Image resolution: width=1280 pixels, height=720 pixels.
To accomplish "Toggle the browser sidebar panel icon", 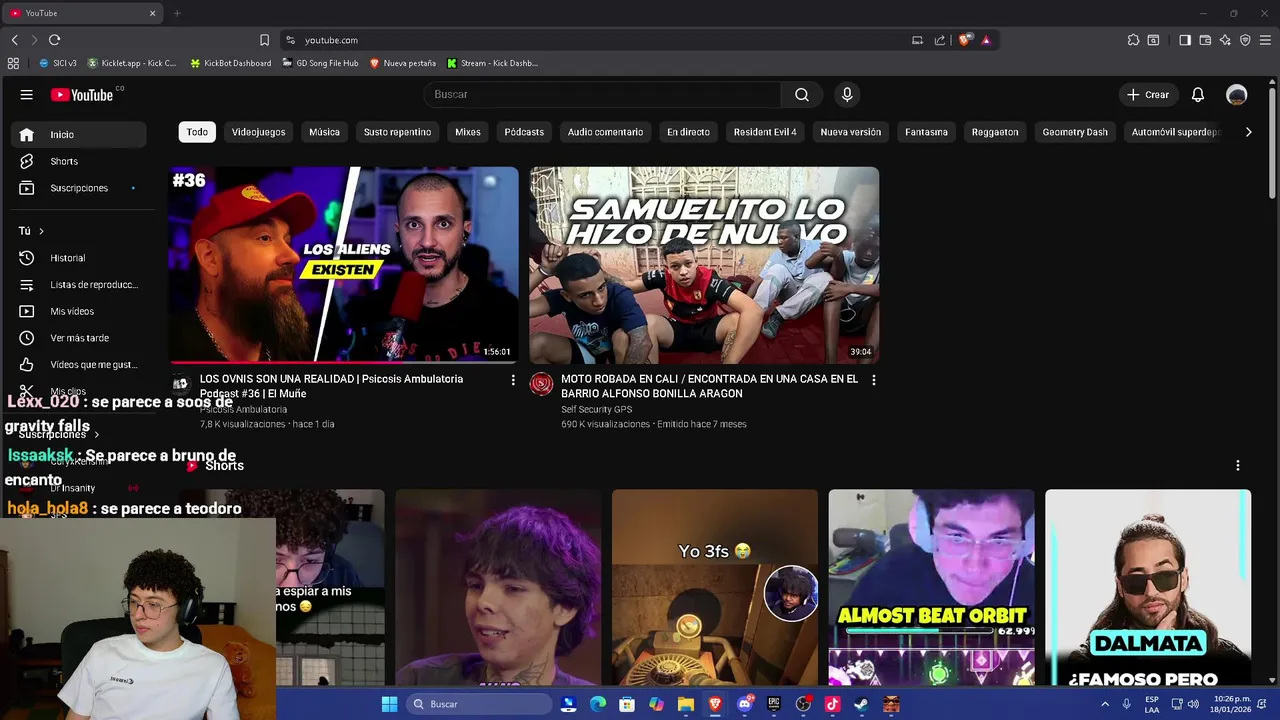I will pos(1185,40).
